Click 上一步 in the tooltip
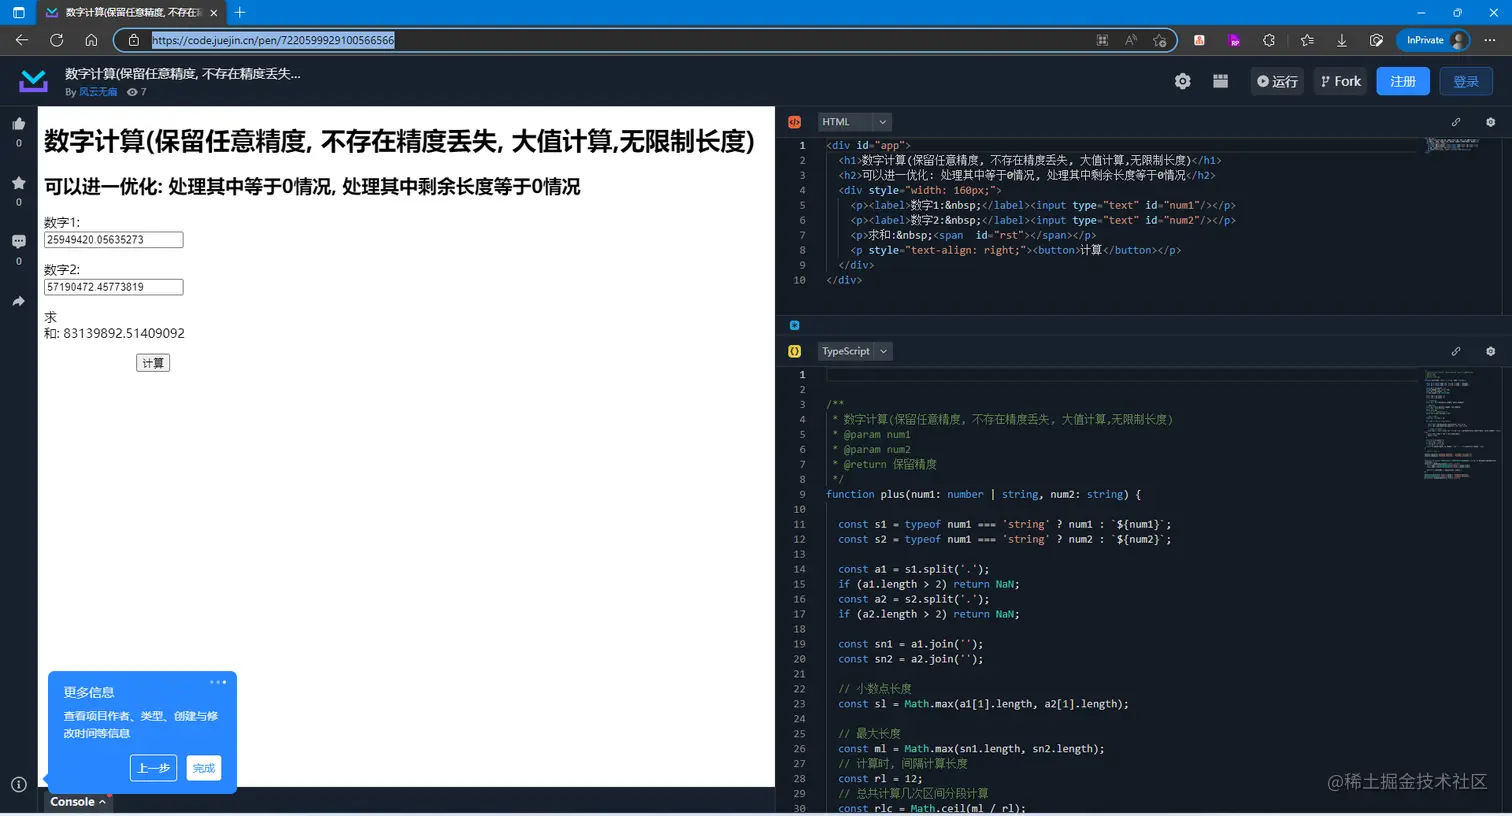Image resolution: width=1512 pixels, height=816 pixels. (x=153, y=768)
